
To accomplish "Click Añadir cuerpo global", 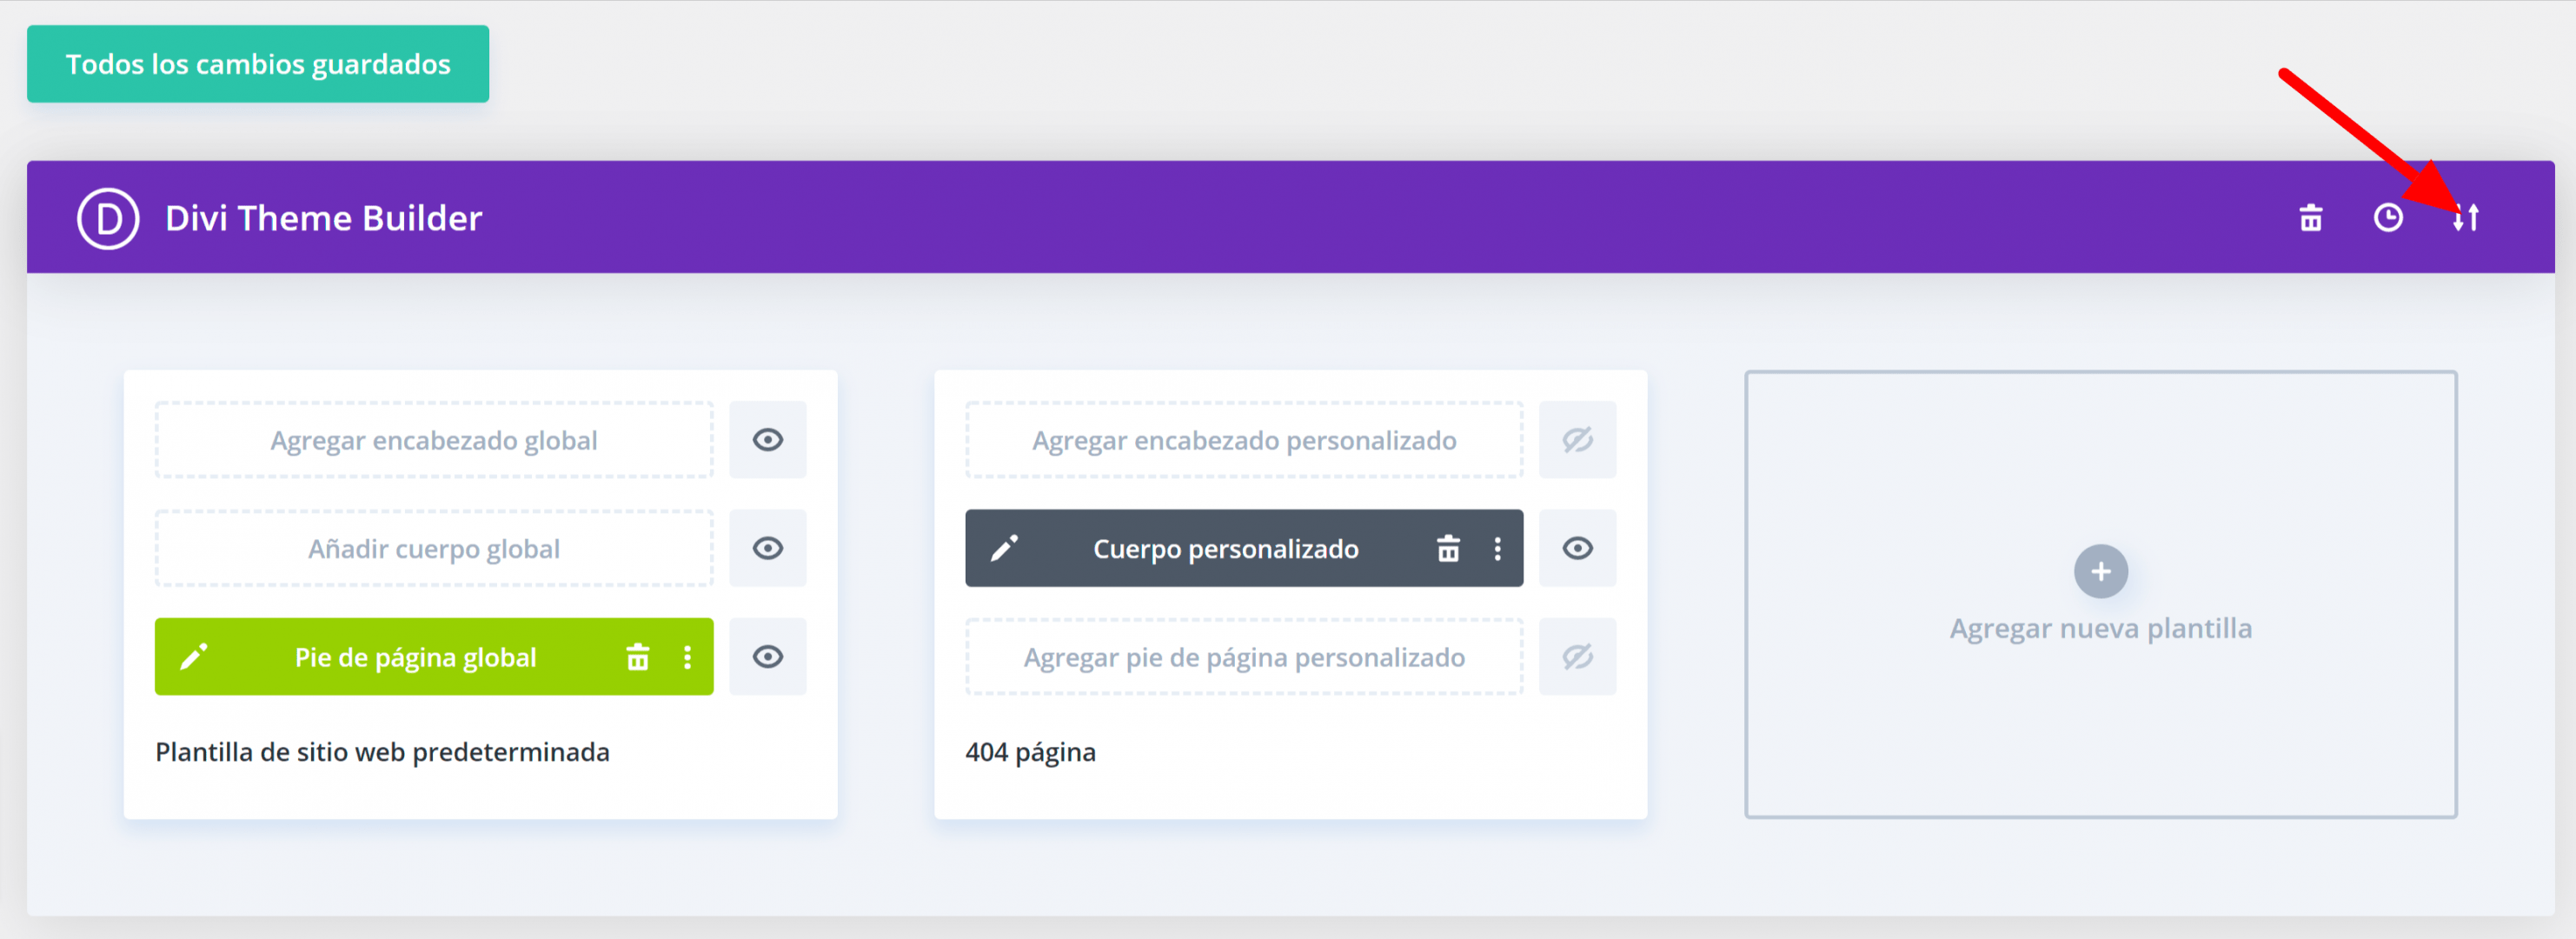I will pyautogui.click(x=434, y=548).
